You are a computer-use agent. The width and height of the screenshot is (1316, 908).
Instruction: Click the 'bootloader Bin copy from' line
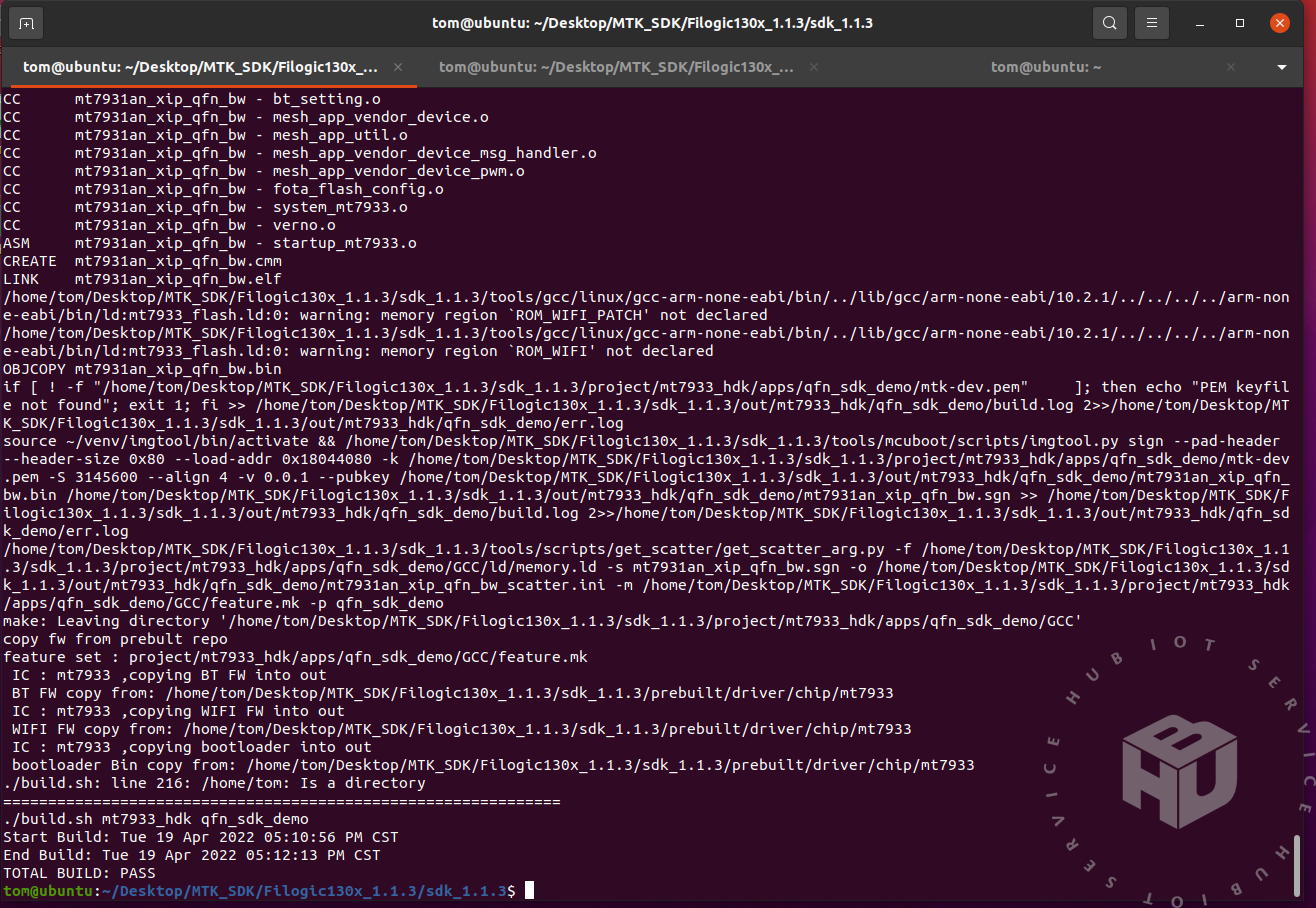click(x=492, y=765)
